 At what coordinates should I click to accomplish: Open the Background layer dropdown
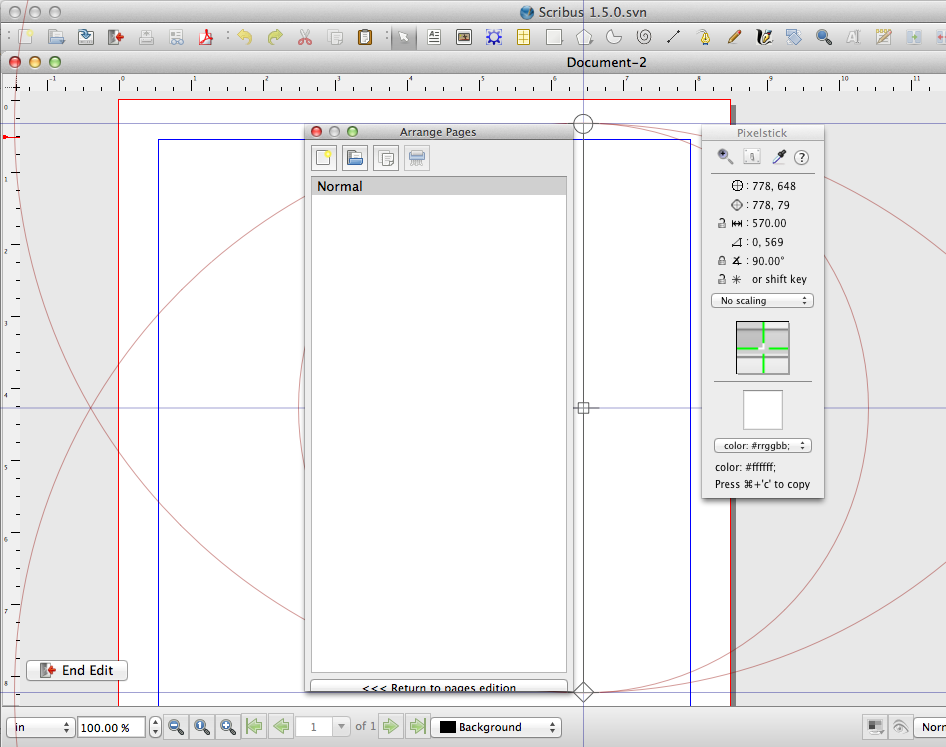pos(496,727)
